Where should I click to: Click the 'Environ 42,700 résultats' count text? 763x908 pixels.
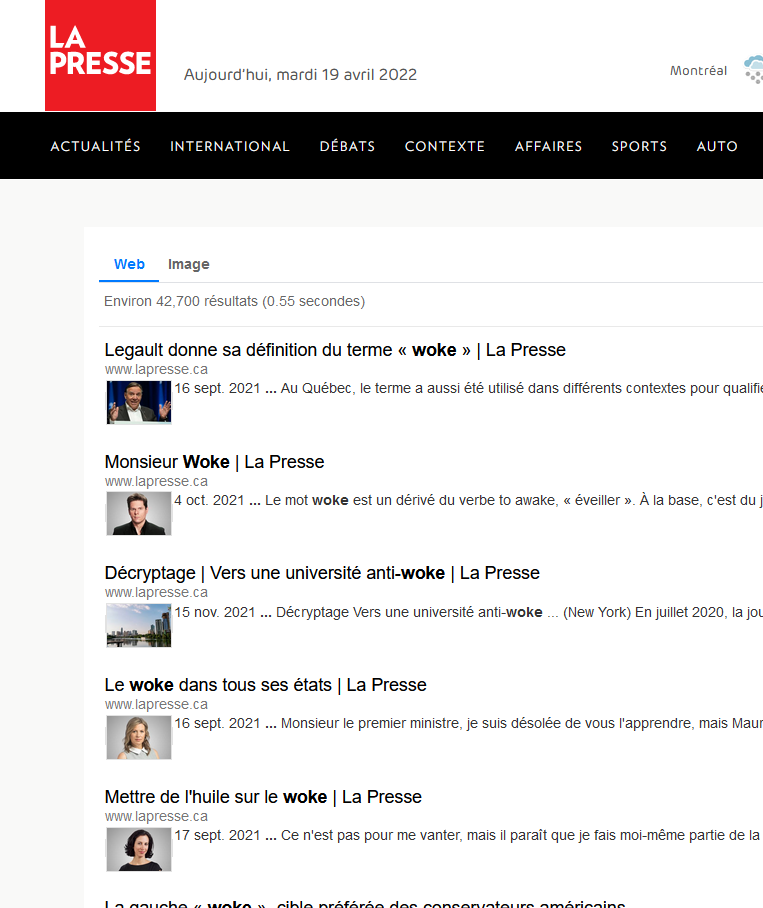(234, 301)
